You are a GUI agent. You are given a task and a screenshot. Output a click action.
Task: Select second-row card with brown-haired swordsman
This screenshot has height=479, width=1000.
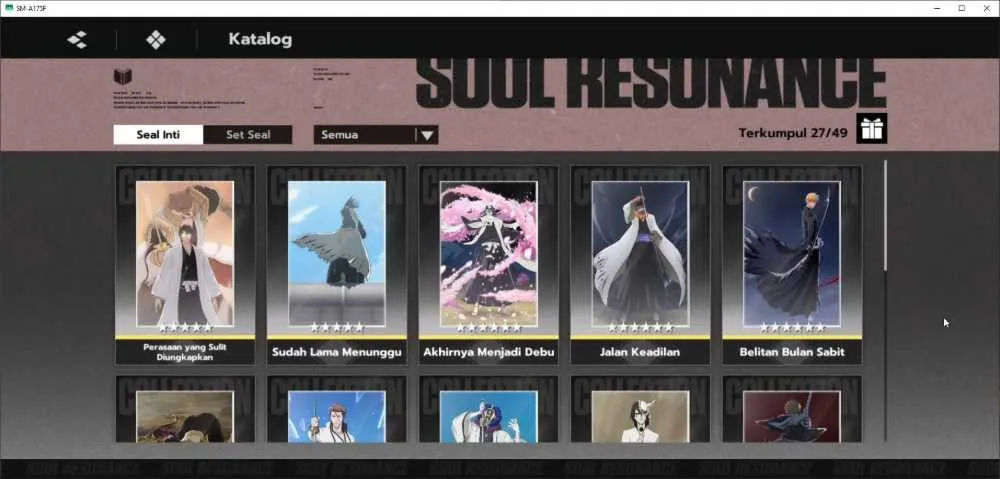coord(337,409)
